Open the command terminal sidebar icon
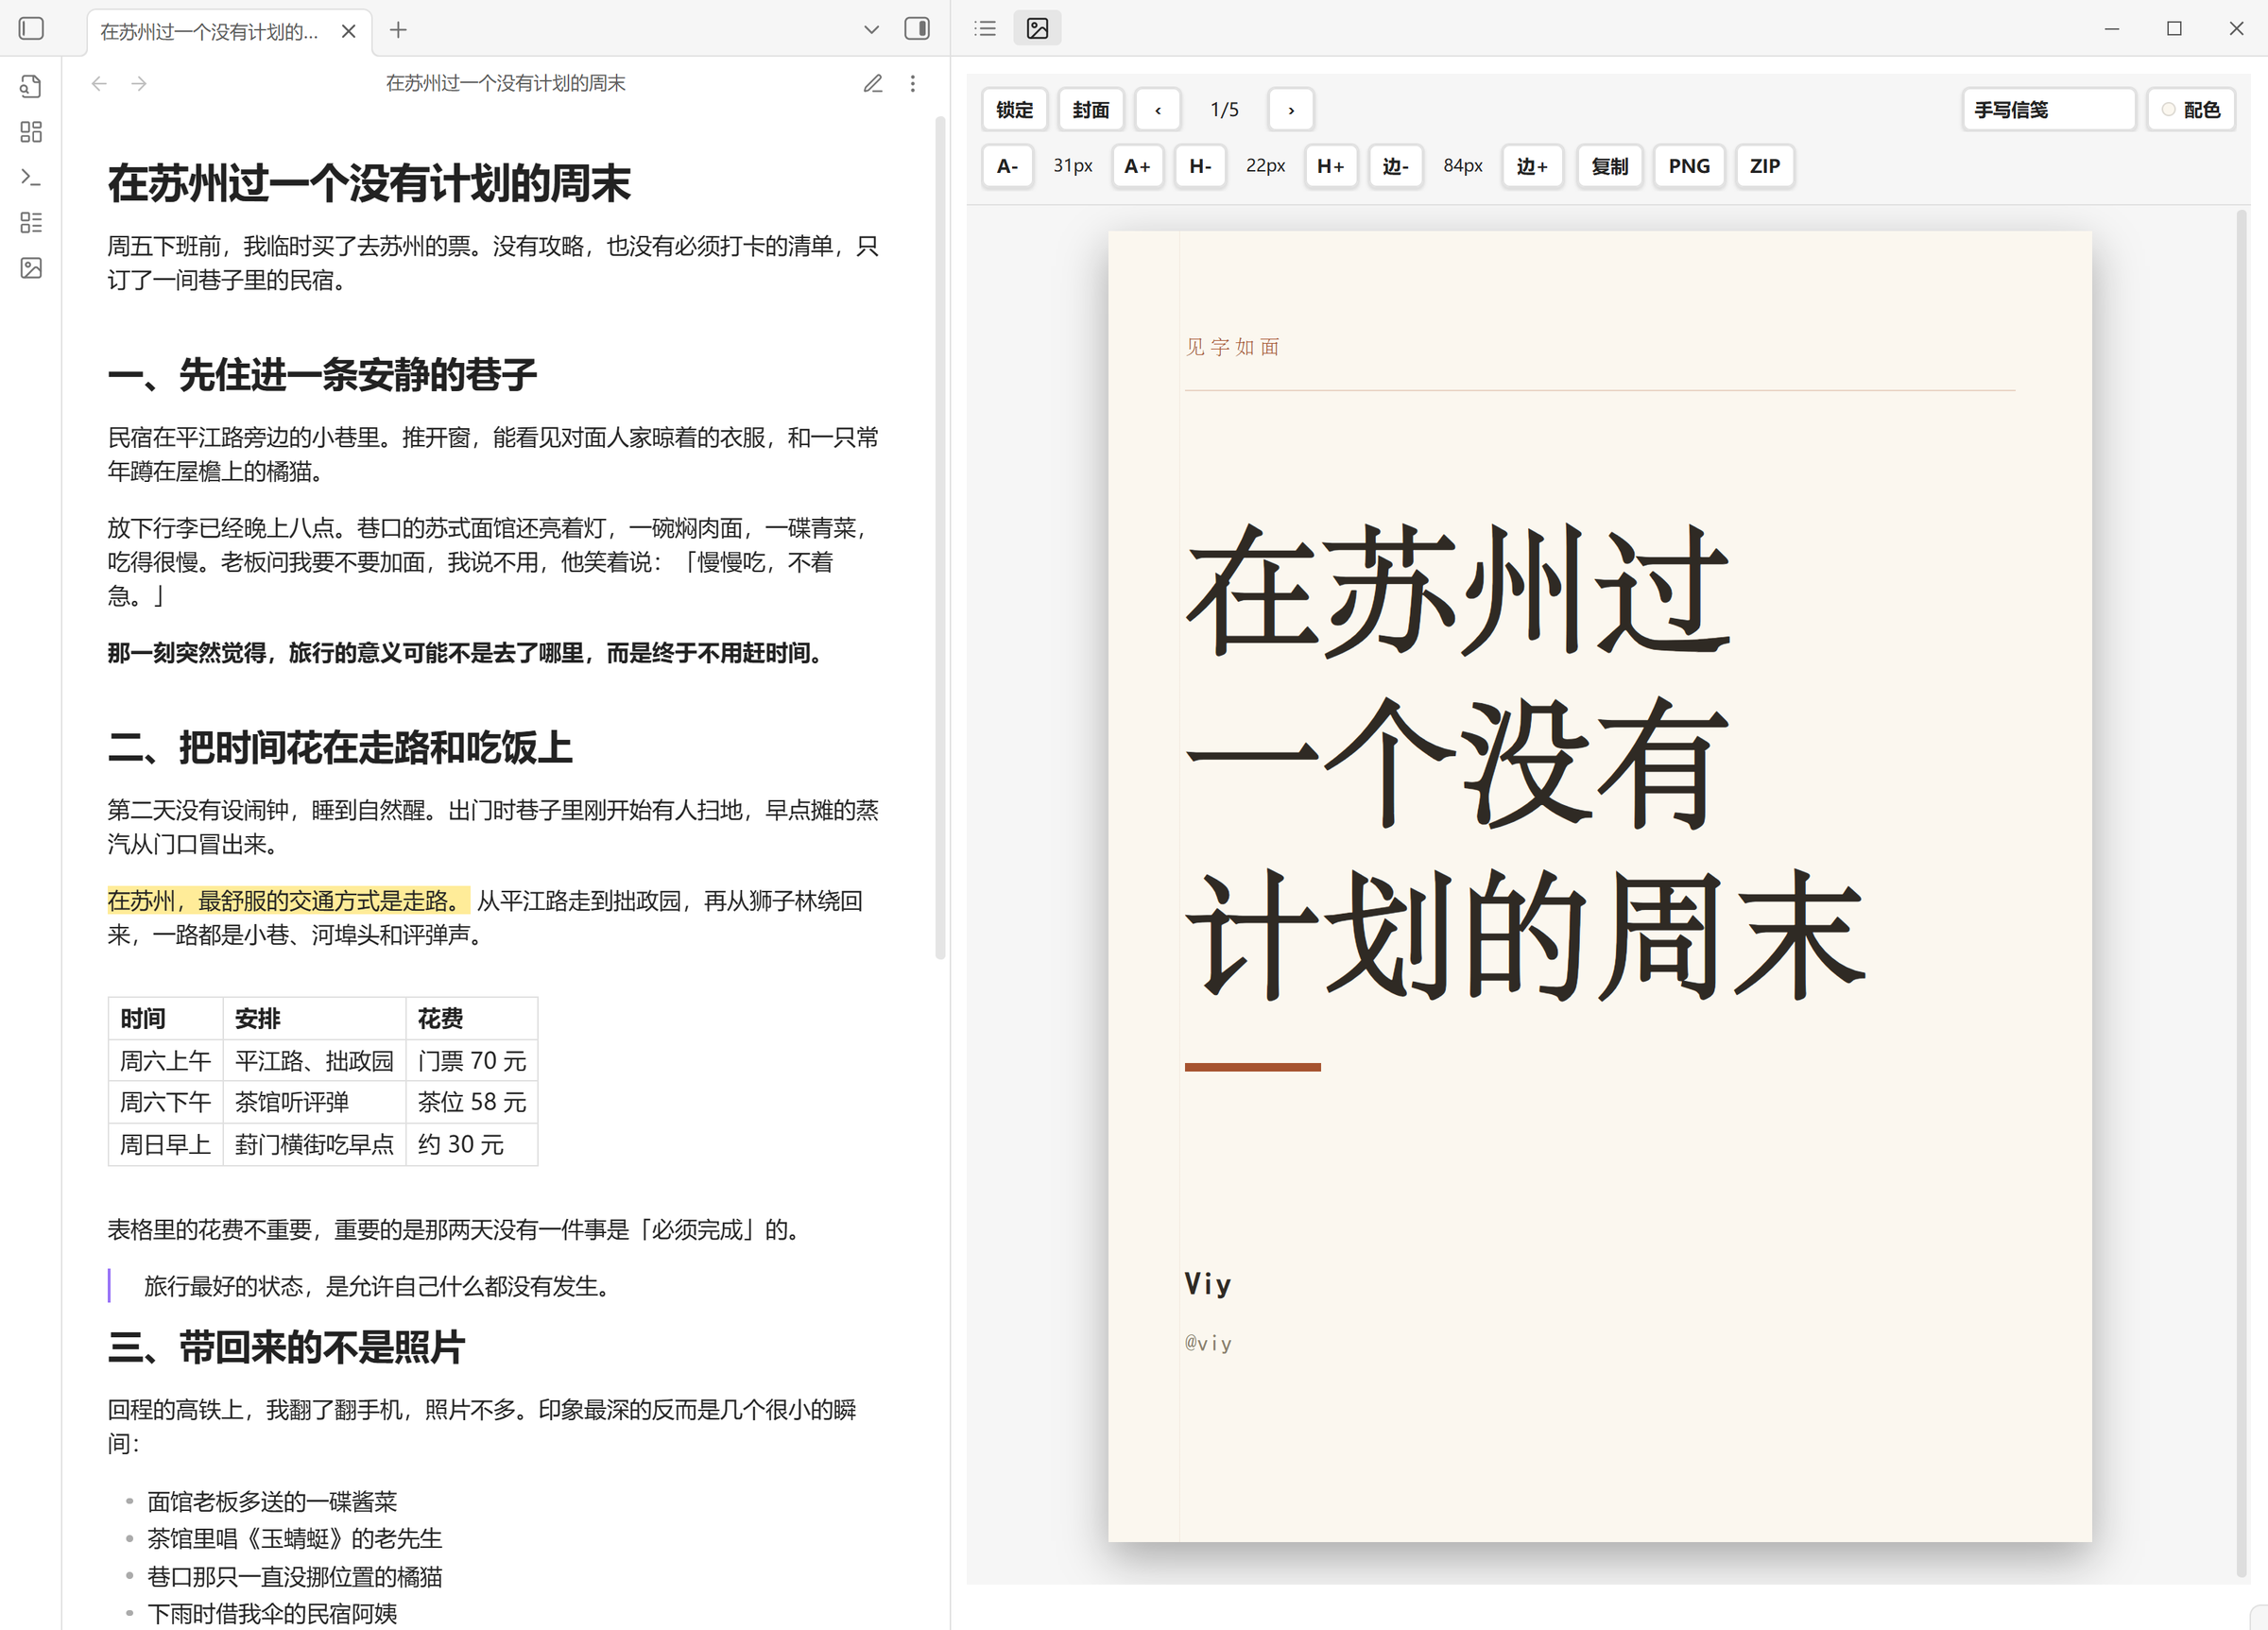Image resolution: width=2268 pixels, height=1630 pixels. point(31,177)
